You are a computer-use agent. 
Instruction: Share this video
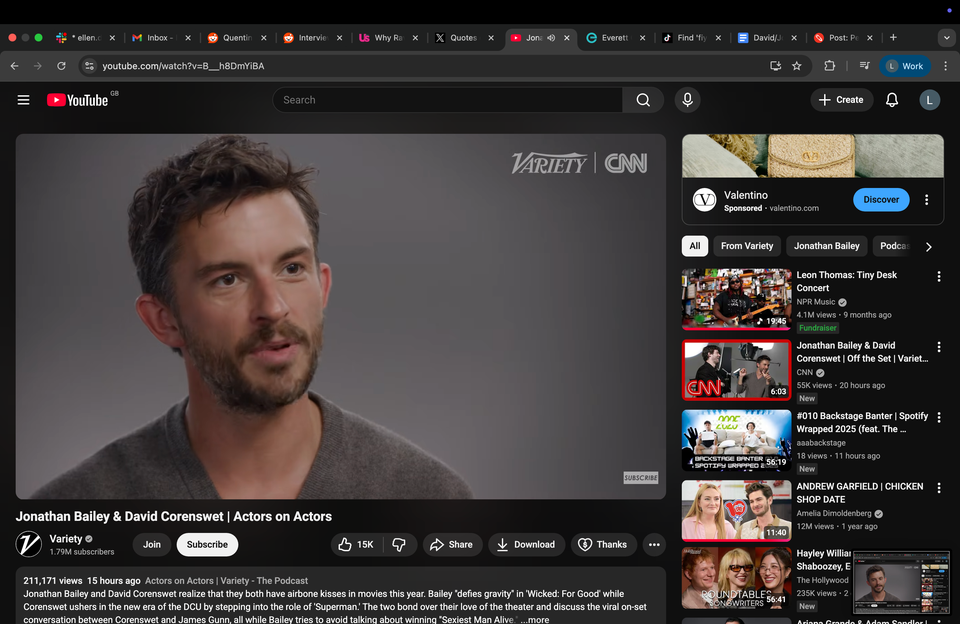coord(450,544)
